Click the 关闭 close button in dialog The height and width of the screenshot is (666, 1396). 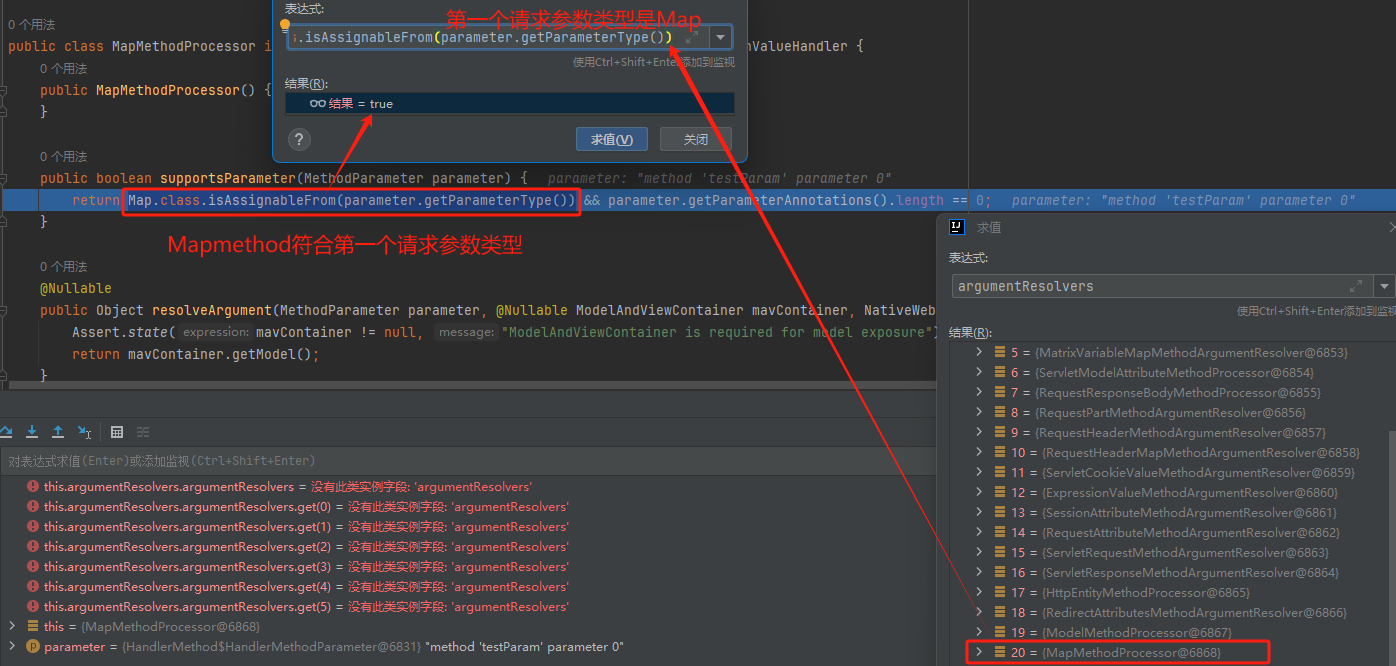(696, 139)
